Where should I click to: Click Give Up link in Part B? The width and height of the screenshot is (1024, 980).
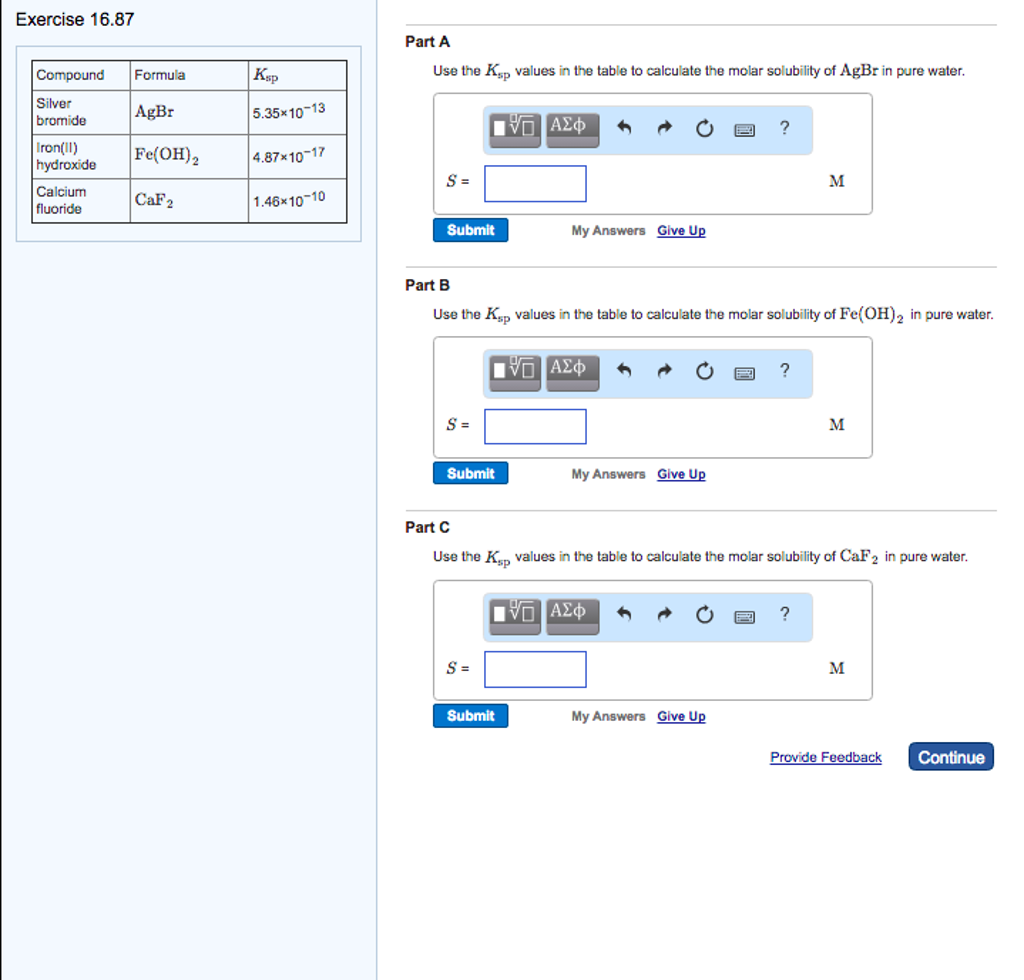pos(681,474)
